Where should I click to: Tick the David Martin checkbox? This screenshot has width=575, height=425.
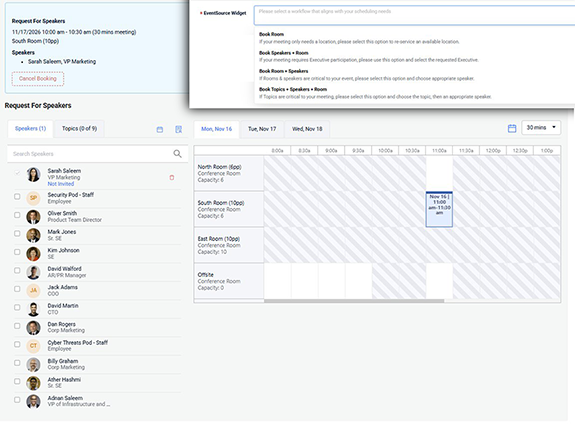17,307
